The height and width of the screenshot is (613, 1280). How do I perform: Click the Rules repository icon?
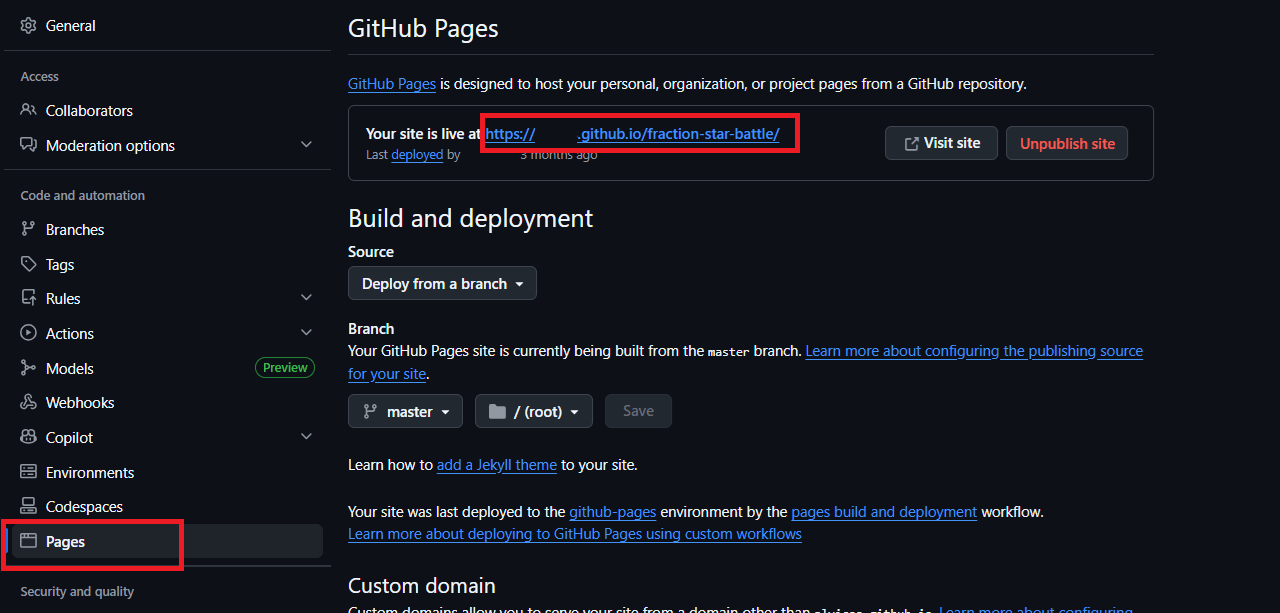coord(28,298)
